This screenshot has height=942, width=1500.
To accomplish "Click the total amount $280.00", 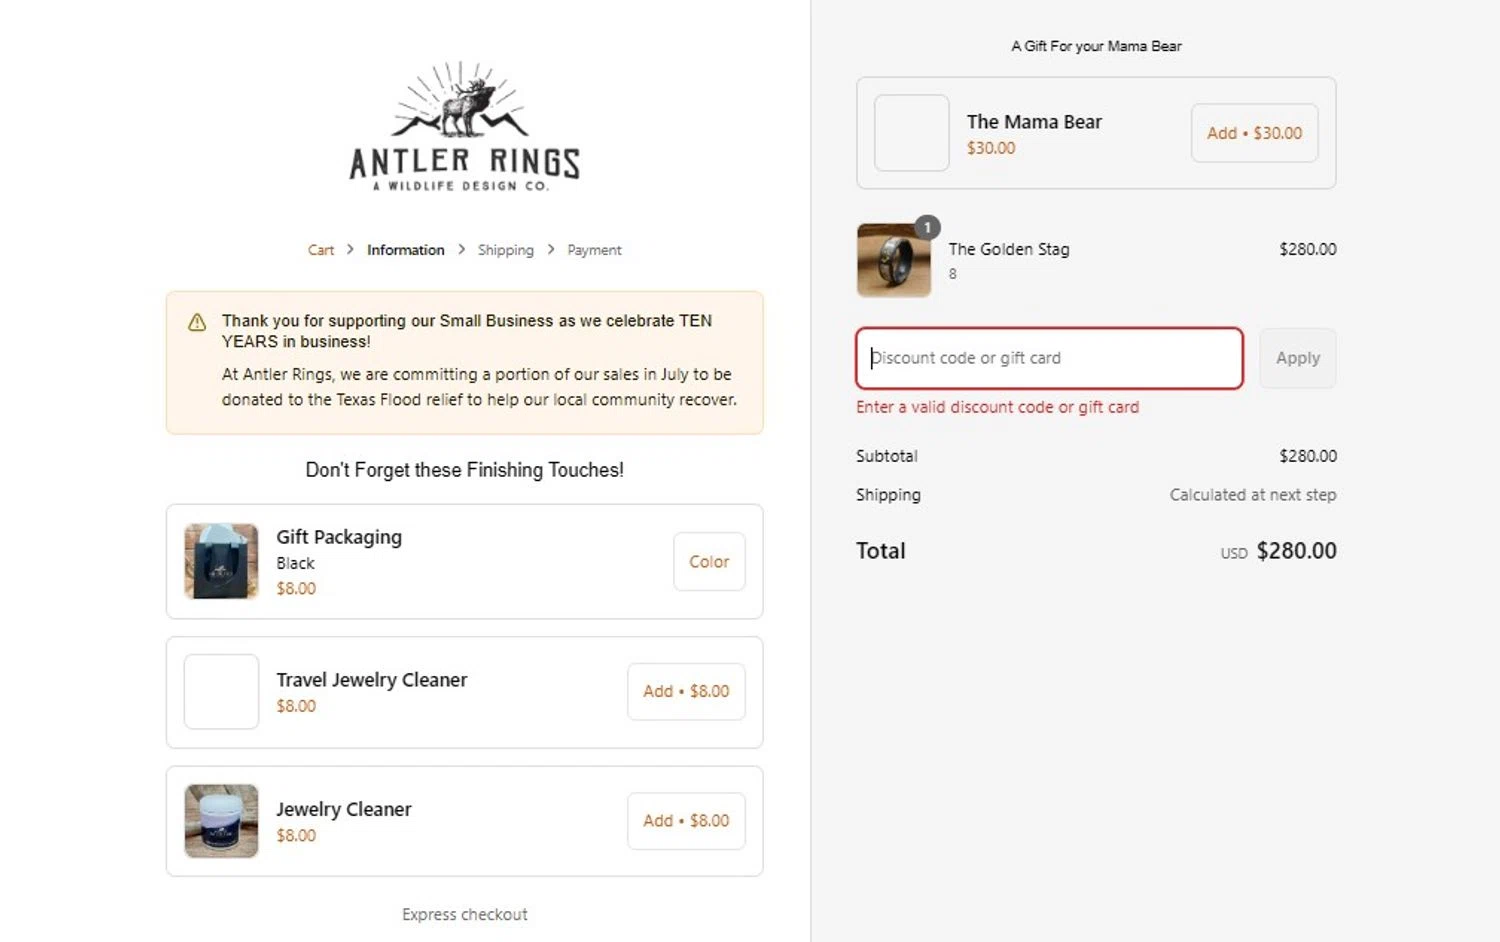I will (1296, 551).
